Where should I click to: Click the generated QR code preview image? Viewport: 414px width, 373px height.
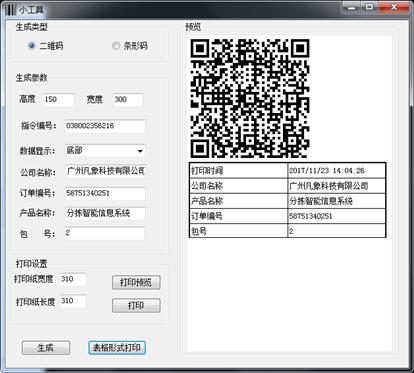(x=250, y=98)
